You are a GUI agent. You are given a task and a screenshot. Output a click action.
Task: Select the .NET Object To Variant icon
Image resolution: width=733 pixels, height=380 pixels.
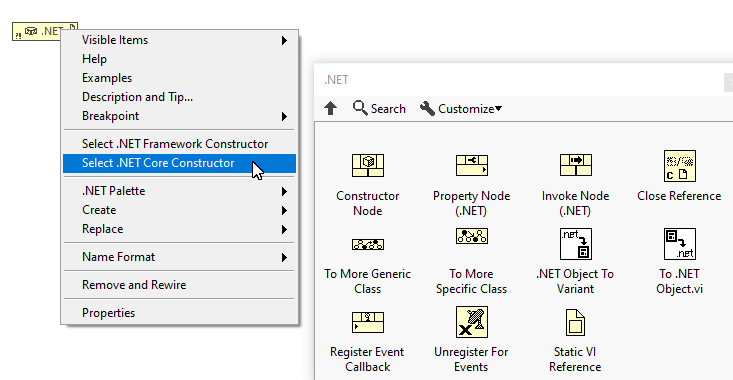pos(575,244)
